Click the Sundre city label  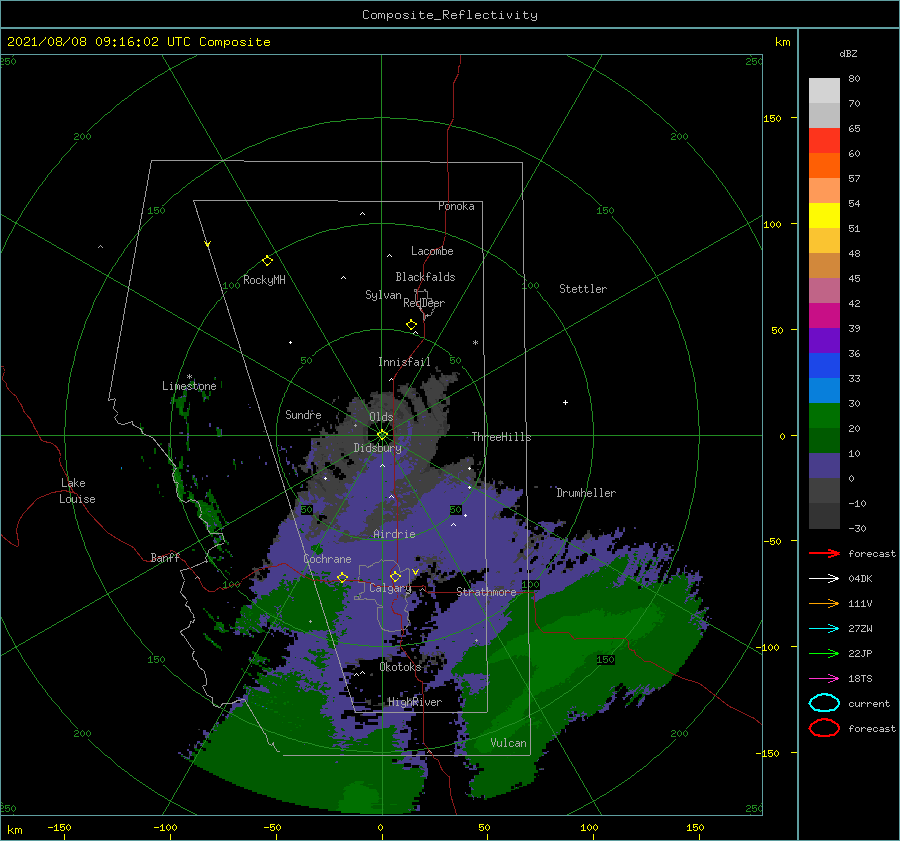303,414
